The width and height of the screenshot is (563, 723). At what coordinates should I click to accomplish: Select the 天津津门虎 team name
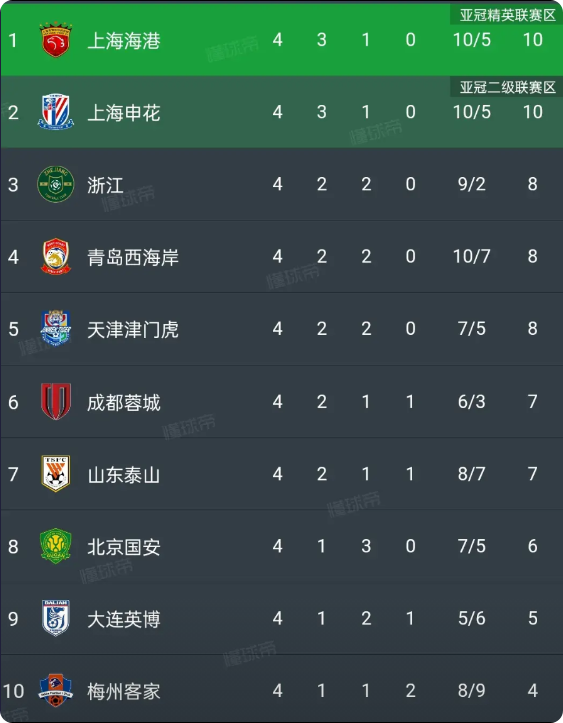[x=133, y=330]
